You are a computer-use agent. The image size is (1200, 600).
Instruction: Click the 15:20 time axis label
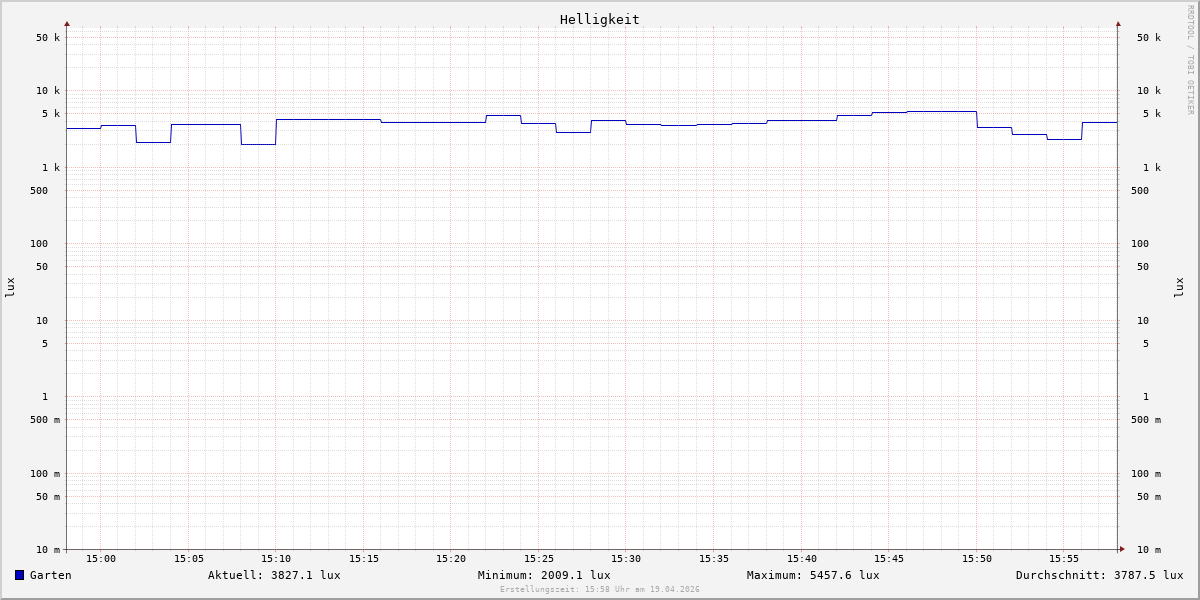coord(451,559)
